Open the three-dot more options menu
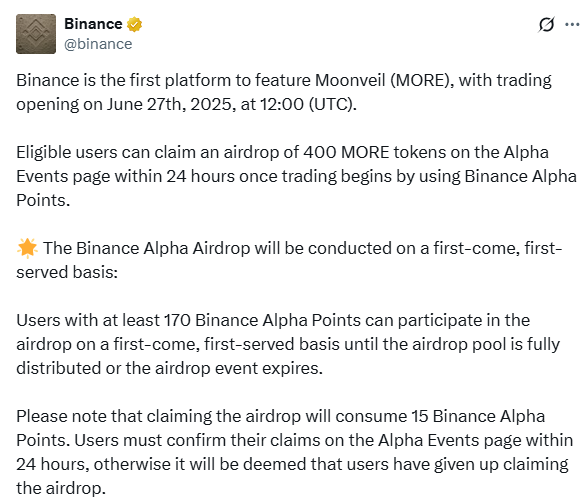 click(x=572, y=25)
